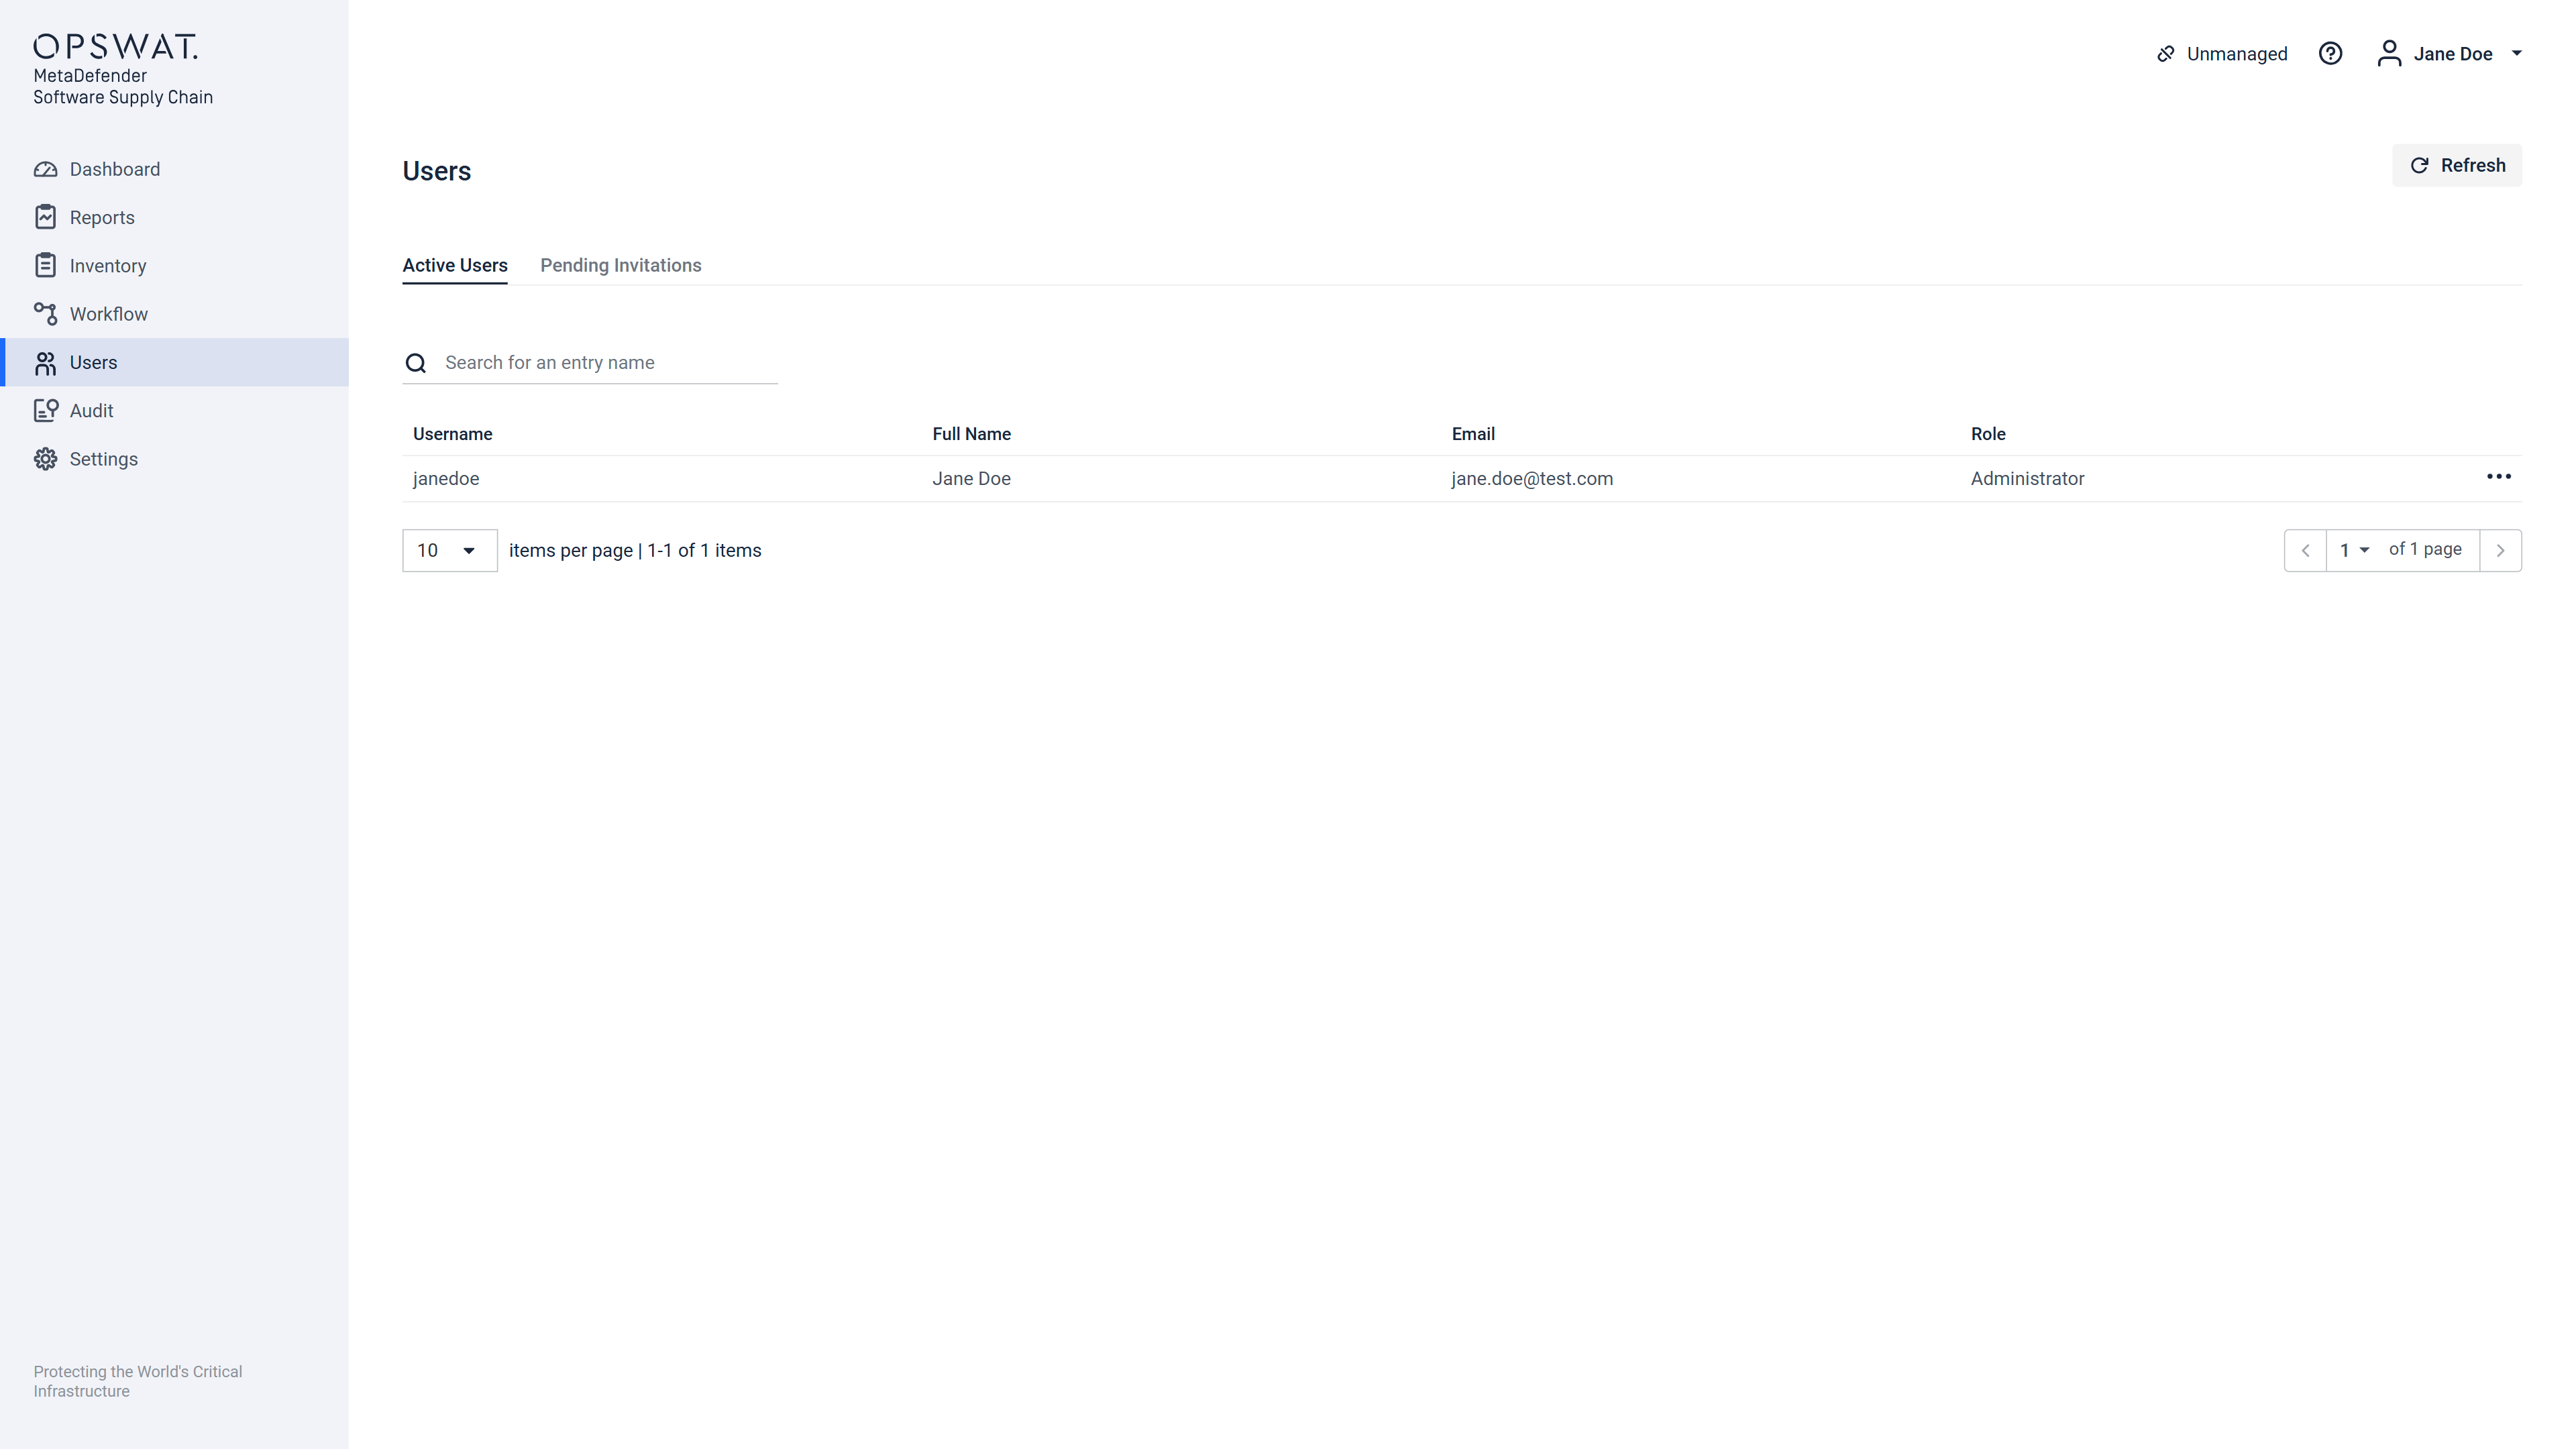Go to next page arrow
This screenshot has width=2576, height=1449.
(x=2500, y=551)
